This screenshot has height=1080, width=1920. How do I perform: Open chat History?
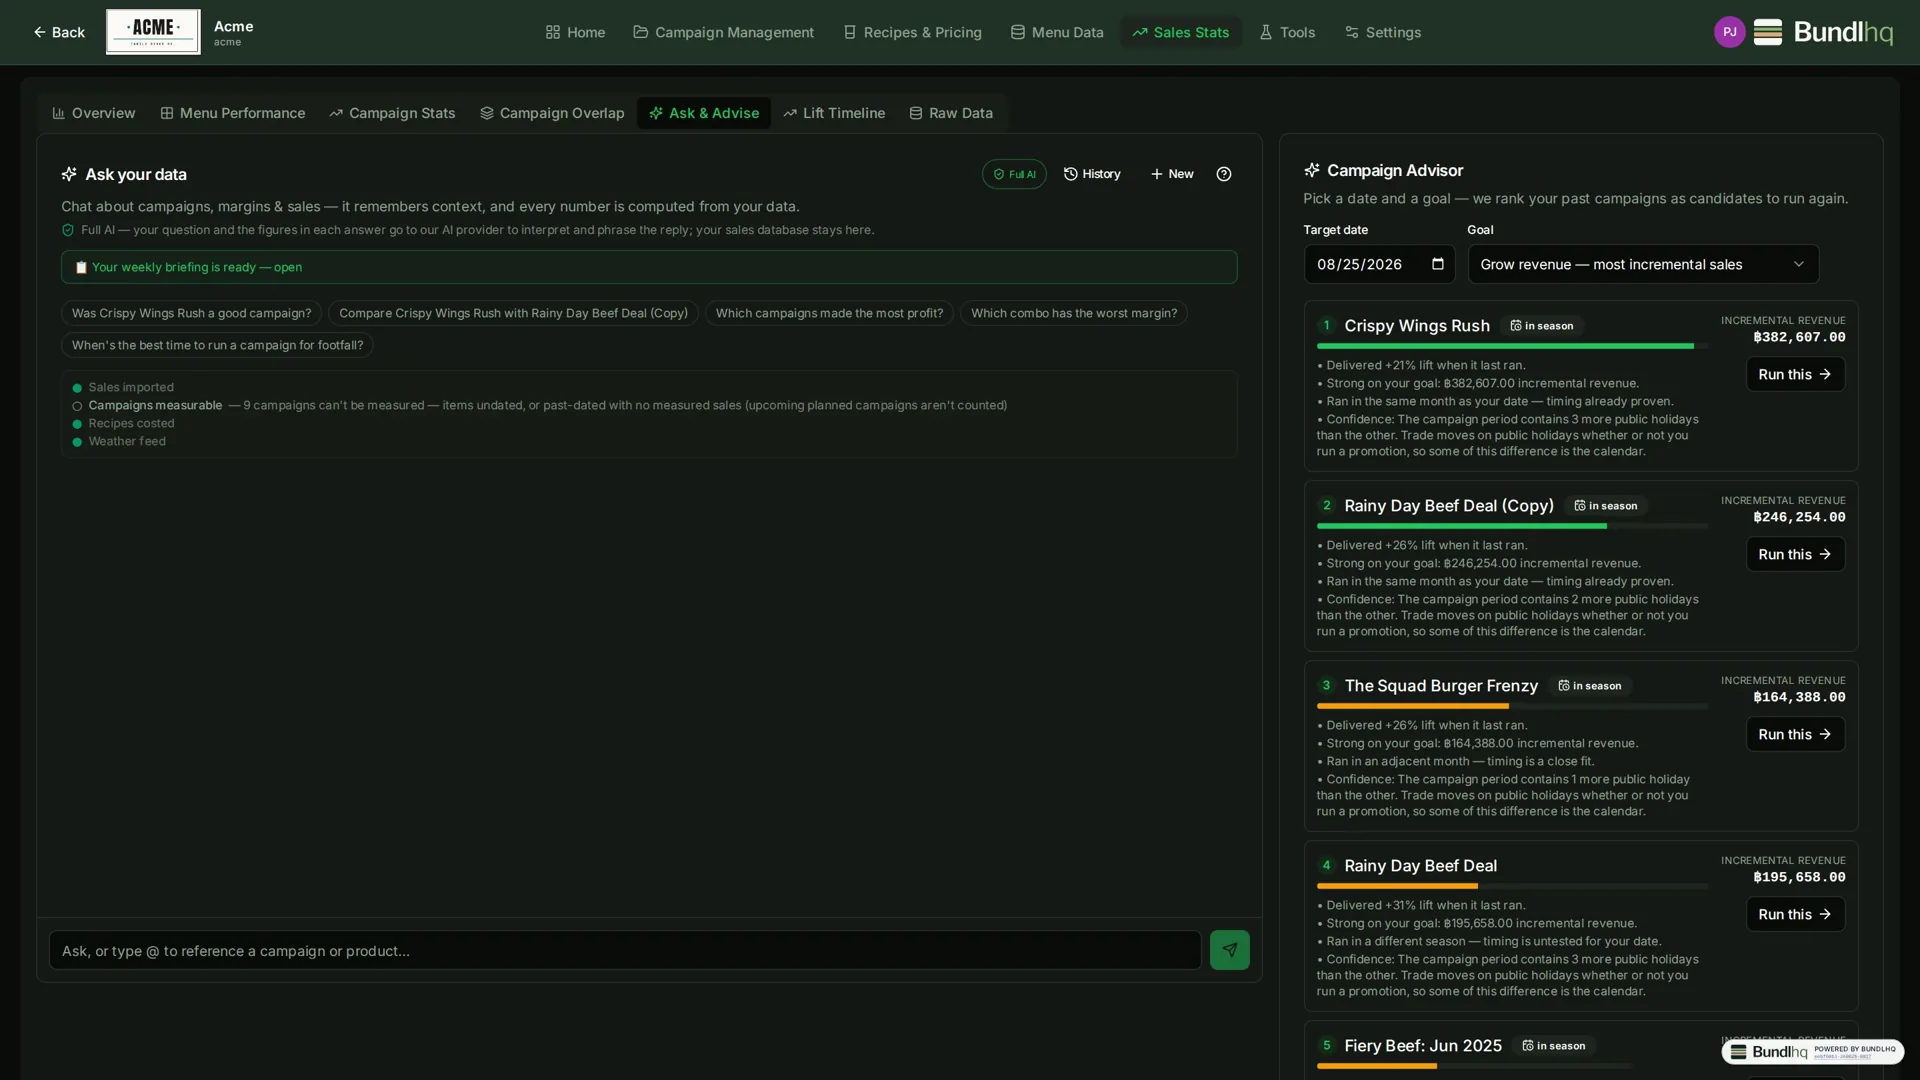(x=1092, y=174)
